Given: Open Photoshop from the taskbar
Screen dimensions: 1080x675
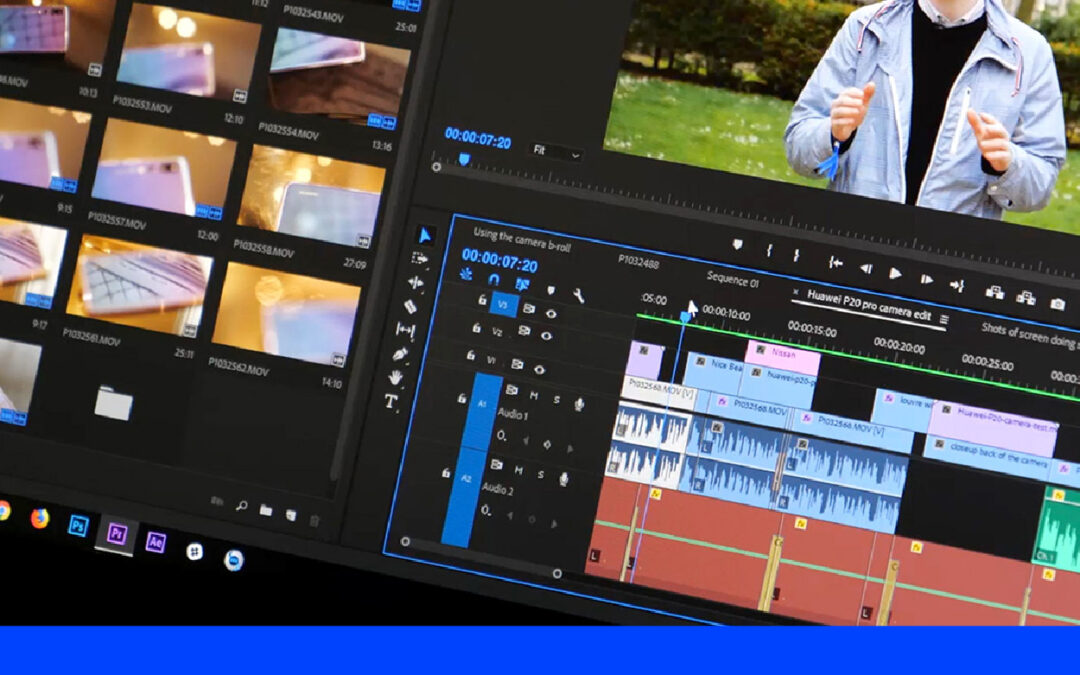Looking at the screenshot, I should [x=78, y=526].
